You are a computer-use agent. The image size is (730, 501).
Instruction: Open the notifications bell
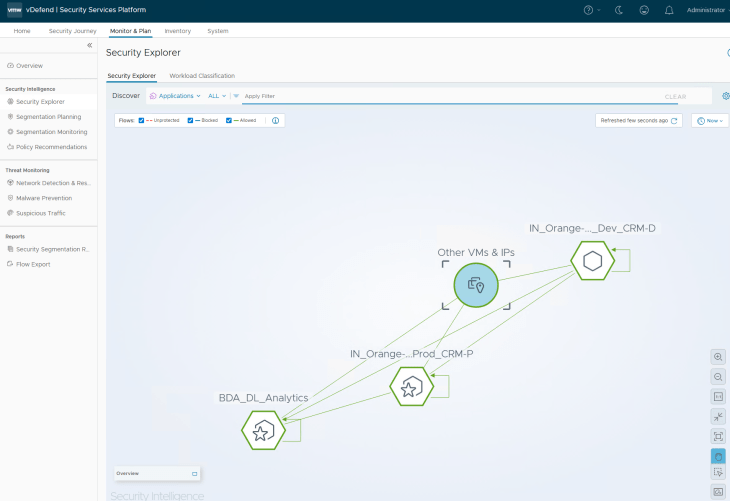[669, 10]
